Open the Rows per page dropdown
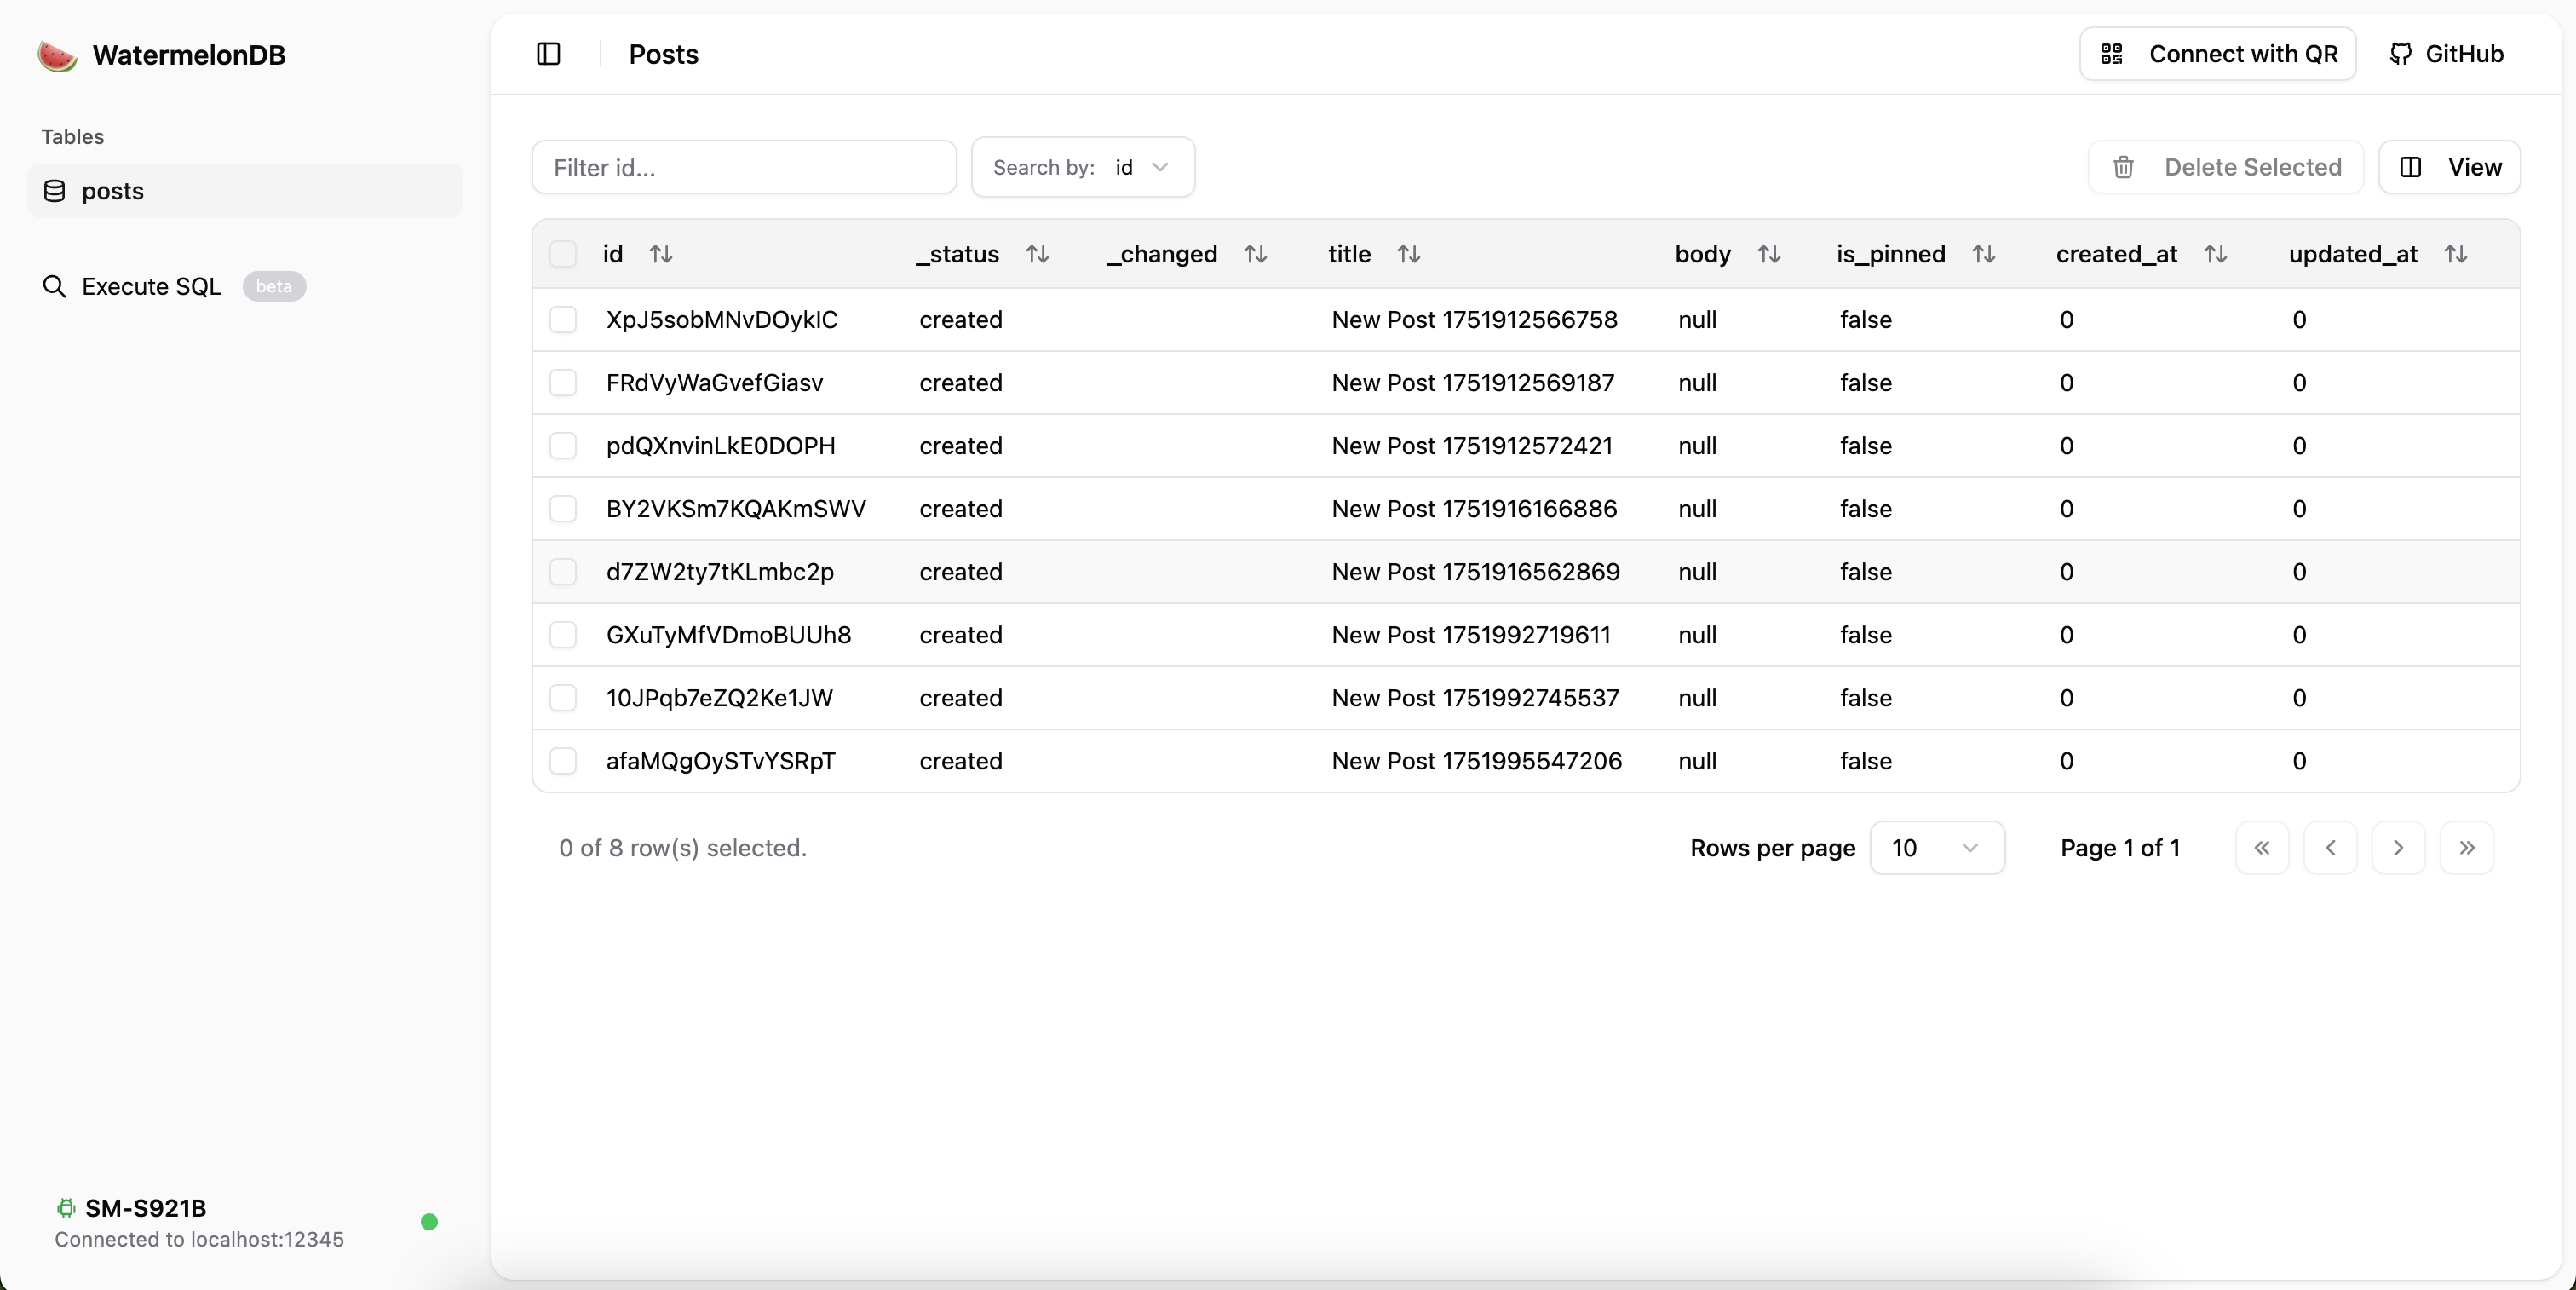2576x1290 pixels. [1936, 847]
